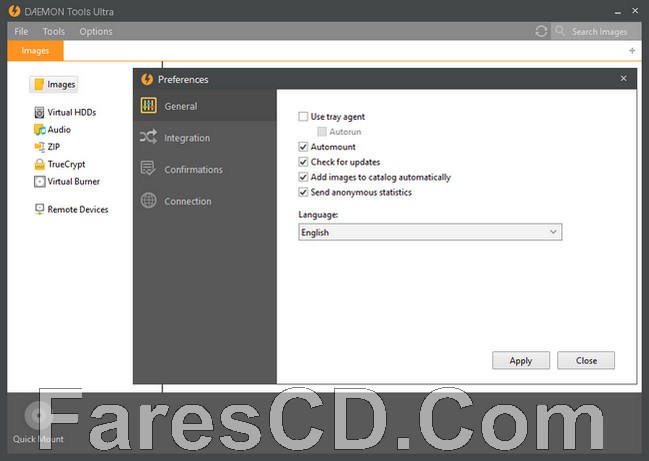The width and height of the screenshot is (649, 461).
Task: Click the TrueCrypt lock icon
Action: point(40,164)
